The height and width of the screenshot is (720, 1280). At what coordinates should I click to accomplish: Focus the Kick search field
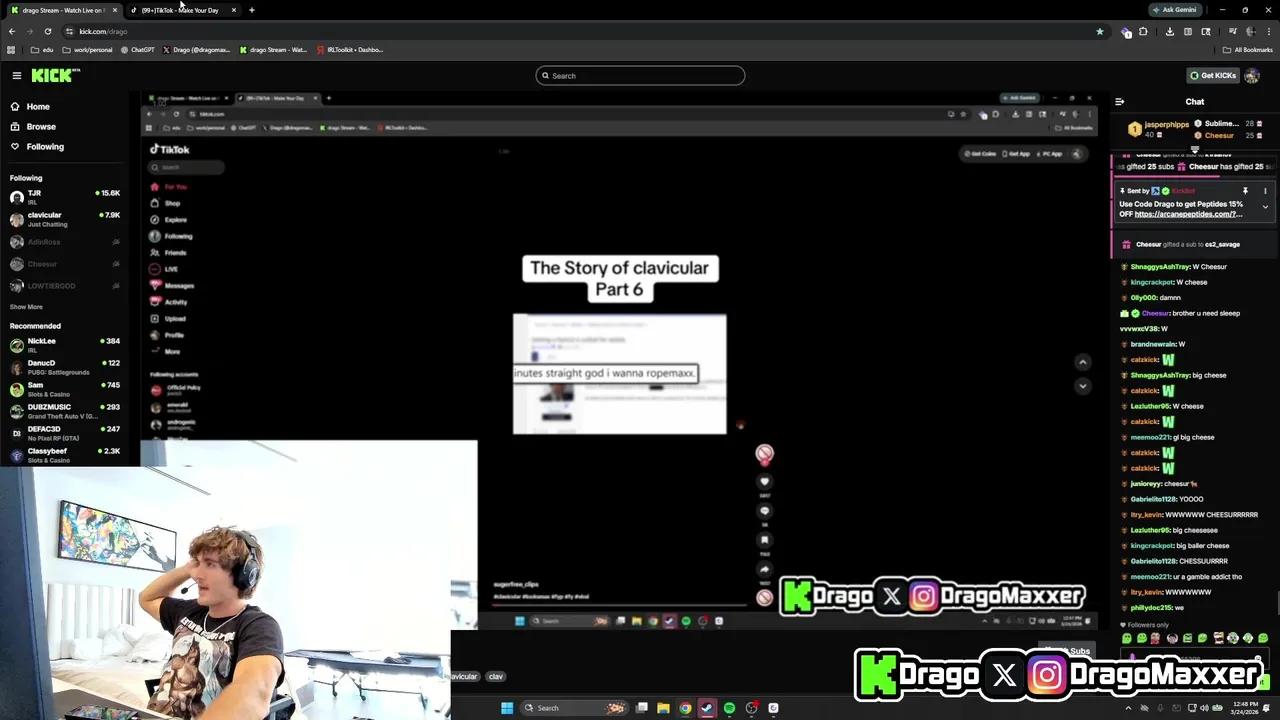click(x=640, y=75)
